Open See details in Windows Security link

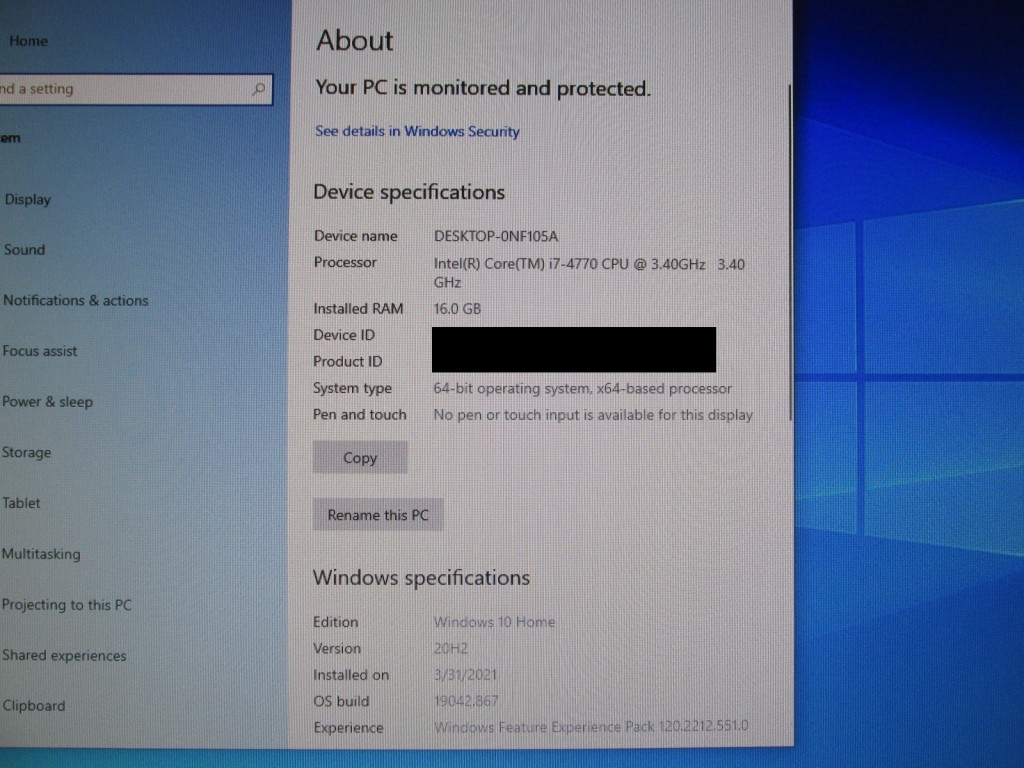417,131
